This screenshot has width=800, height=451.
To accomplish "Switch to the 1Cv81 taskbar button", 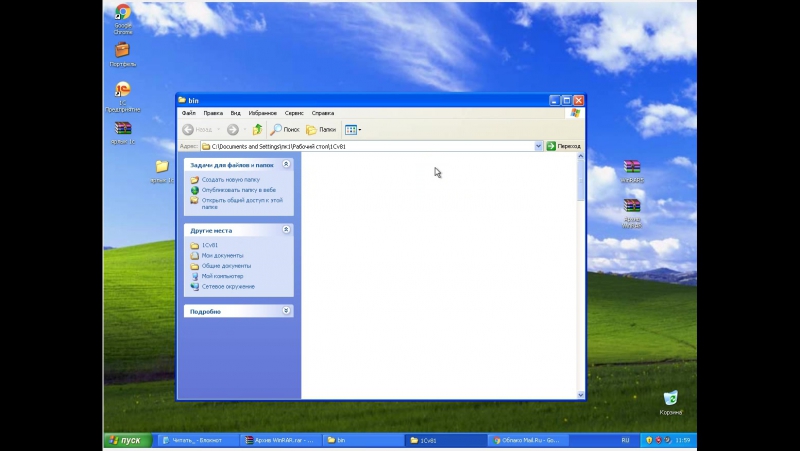I will tap(447, 440).
